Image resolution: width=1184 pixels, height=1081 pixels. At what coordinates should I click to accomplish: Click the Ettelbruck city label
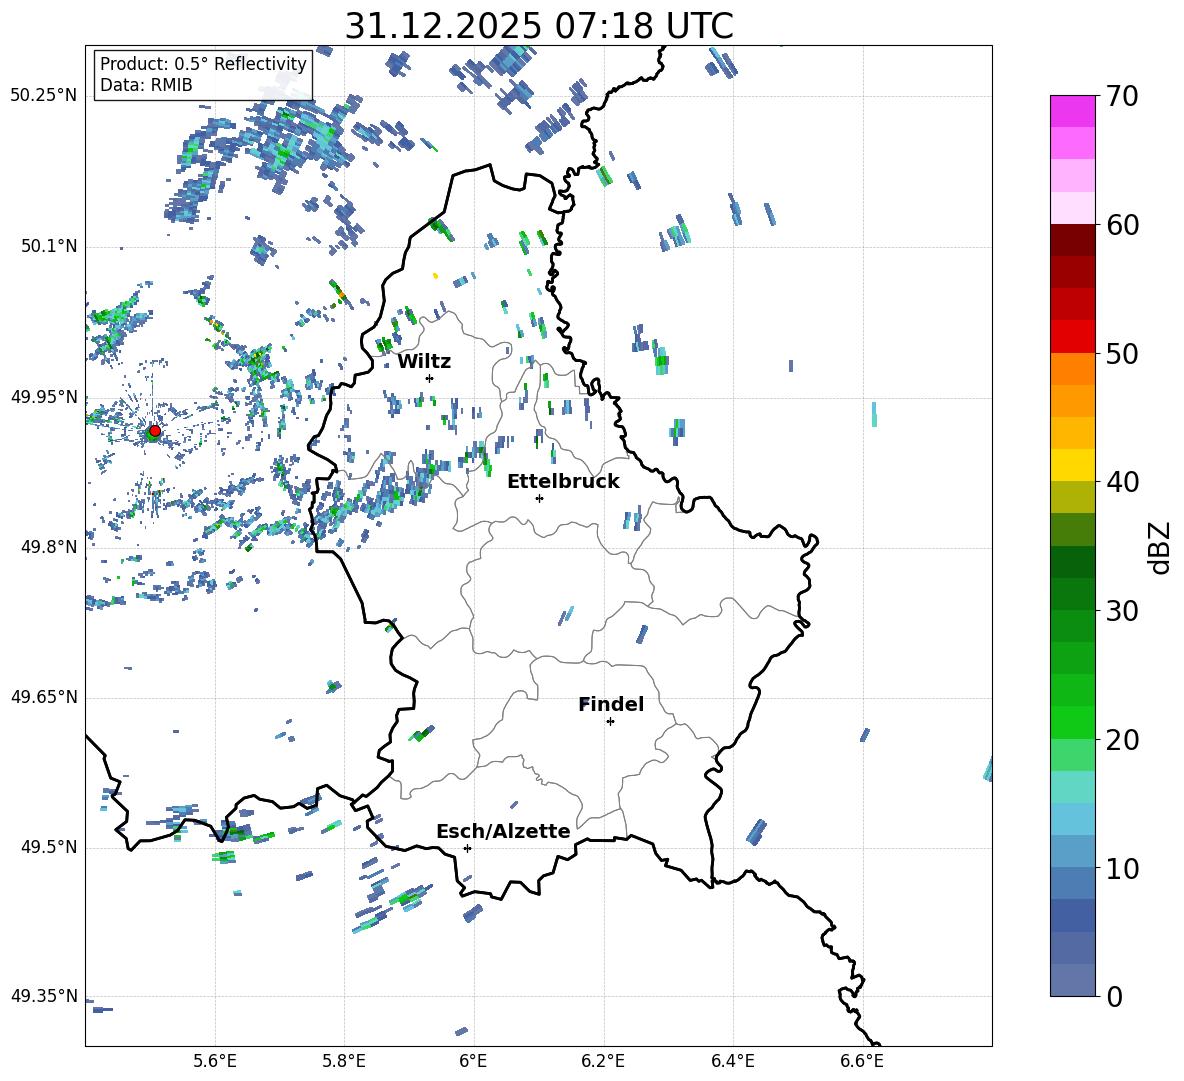tap(563, 482)
